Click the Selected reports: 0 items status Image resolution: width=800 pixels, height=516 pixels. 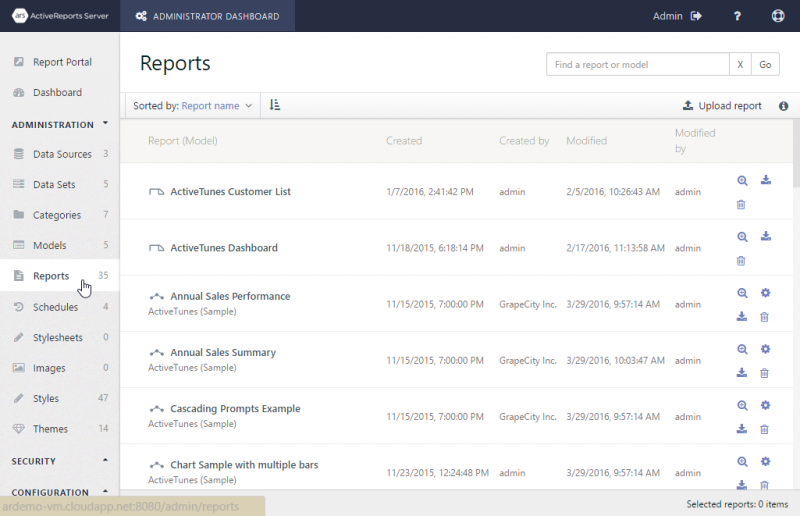737,504
